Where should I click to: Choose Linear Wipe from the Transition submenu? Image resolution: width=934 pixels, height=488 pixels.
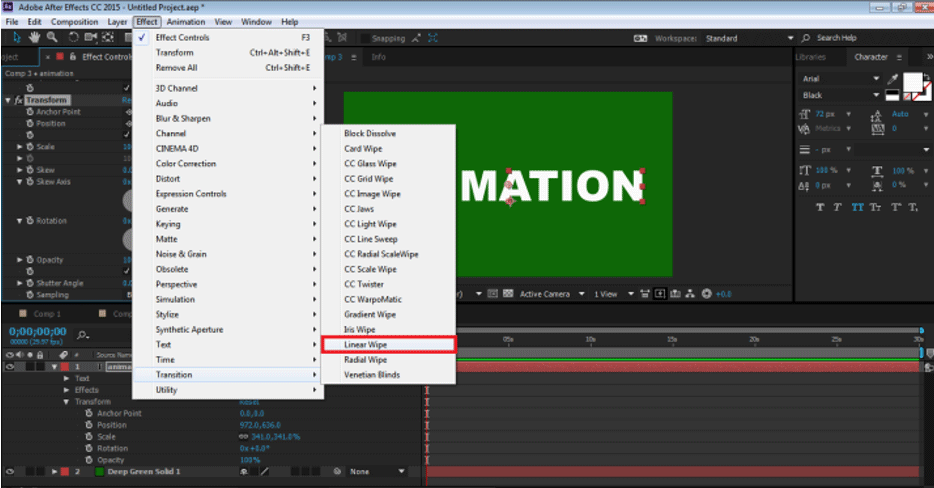[366, 344]
